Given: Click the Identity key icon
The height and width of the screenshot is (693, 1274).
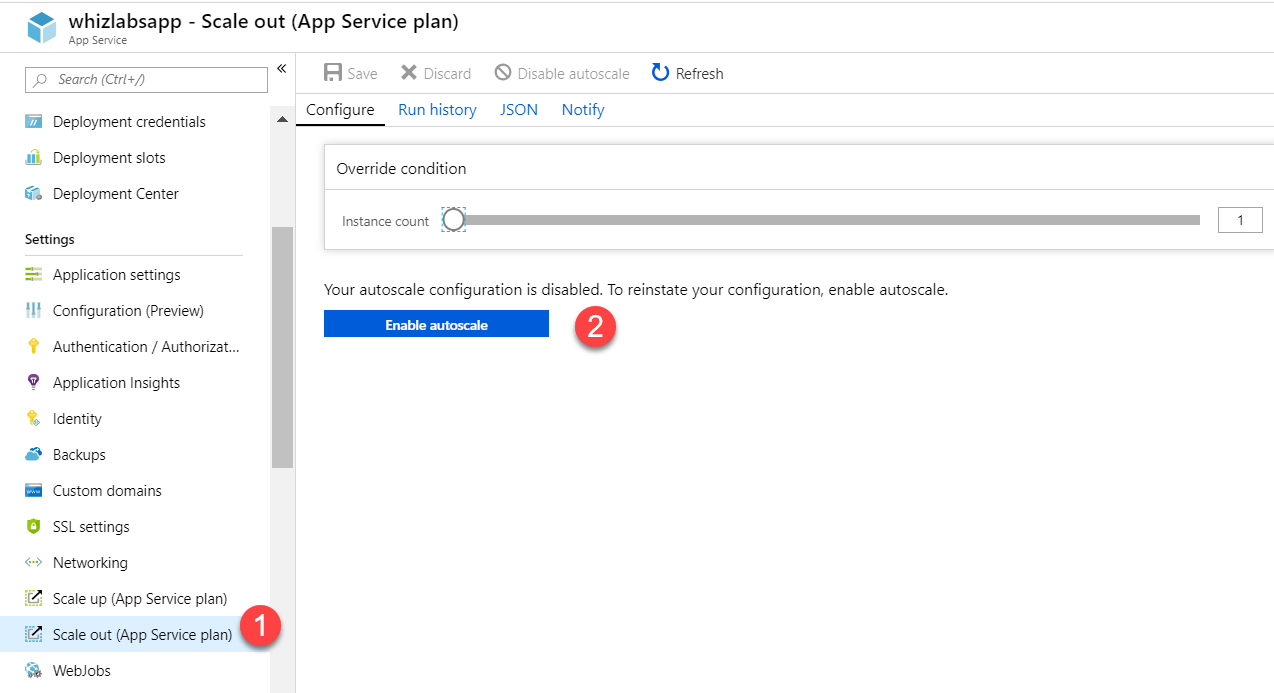Looking at the screenshot, I should click(34, 419).
